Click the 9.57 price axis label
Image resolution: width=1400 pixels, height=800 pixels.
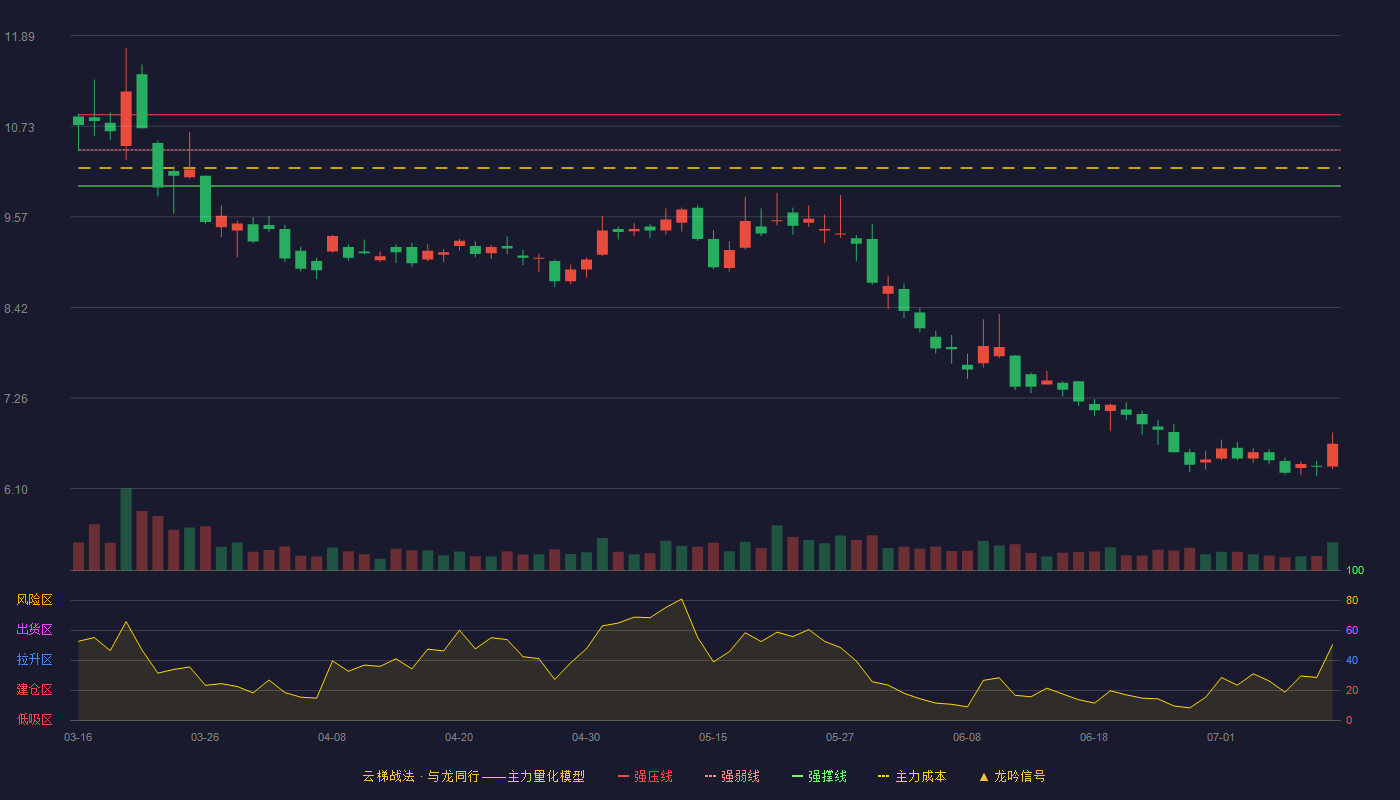(17, 218)
